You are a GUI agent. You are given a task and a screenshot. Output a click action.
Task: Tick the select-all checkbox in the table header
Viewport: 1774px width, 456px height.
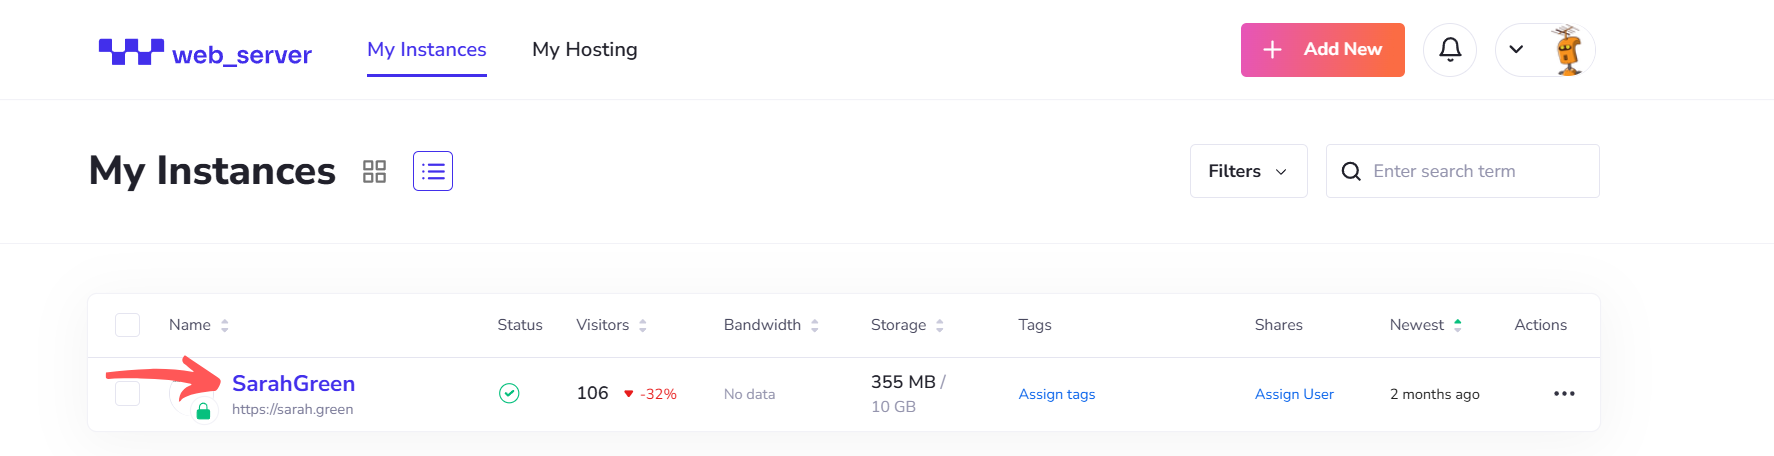click(127, 325)
